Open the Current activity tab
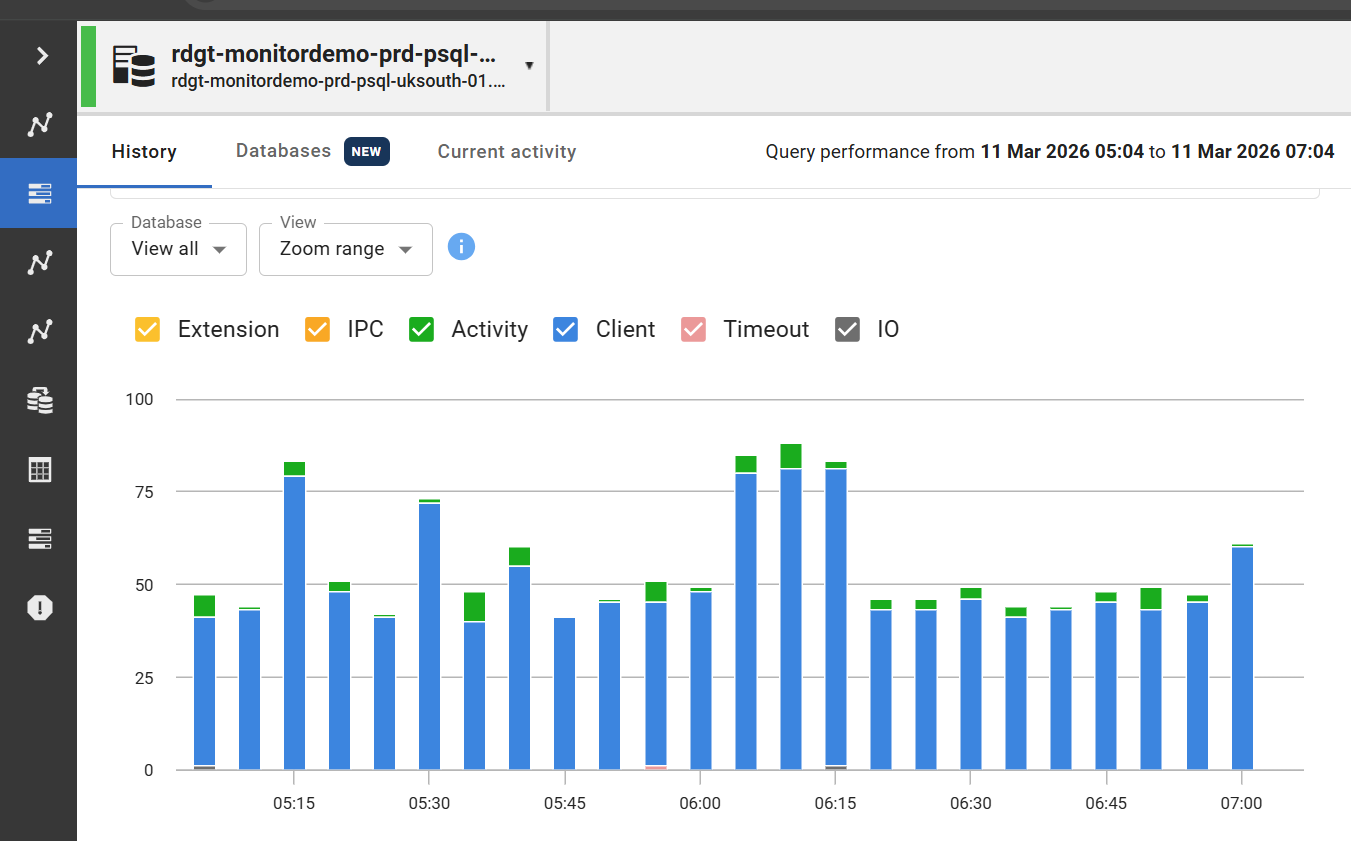The width and height of the screenshot is (1351, 841). [x=506, y=151]
